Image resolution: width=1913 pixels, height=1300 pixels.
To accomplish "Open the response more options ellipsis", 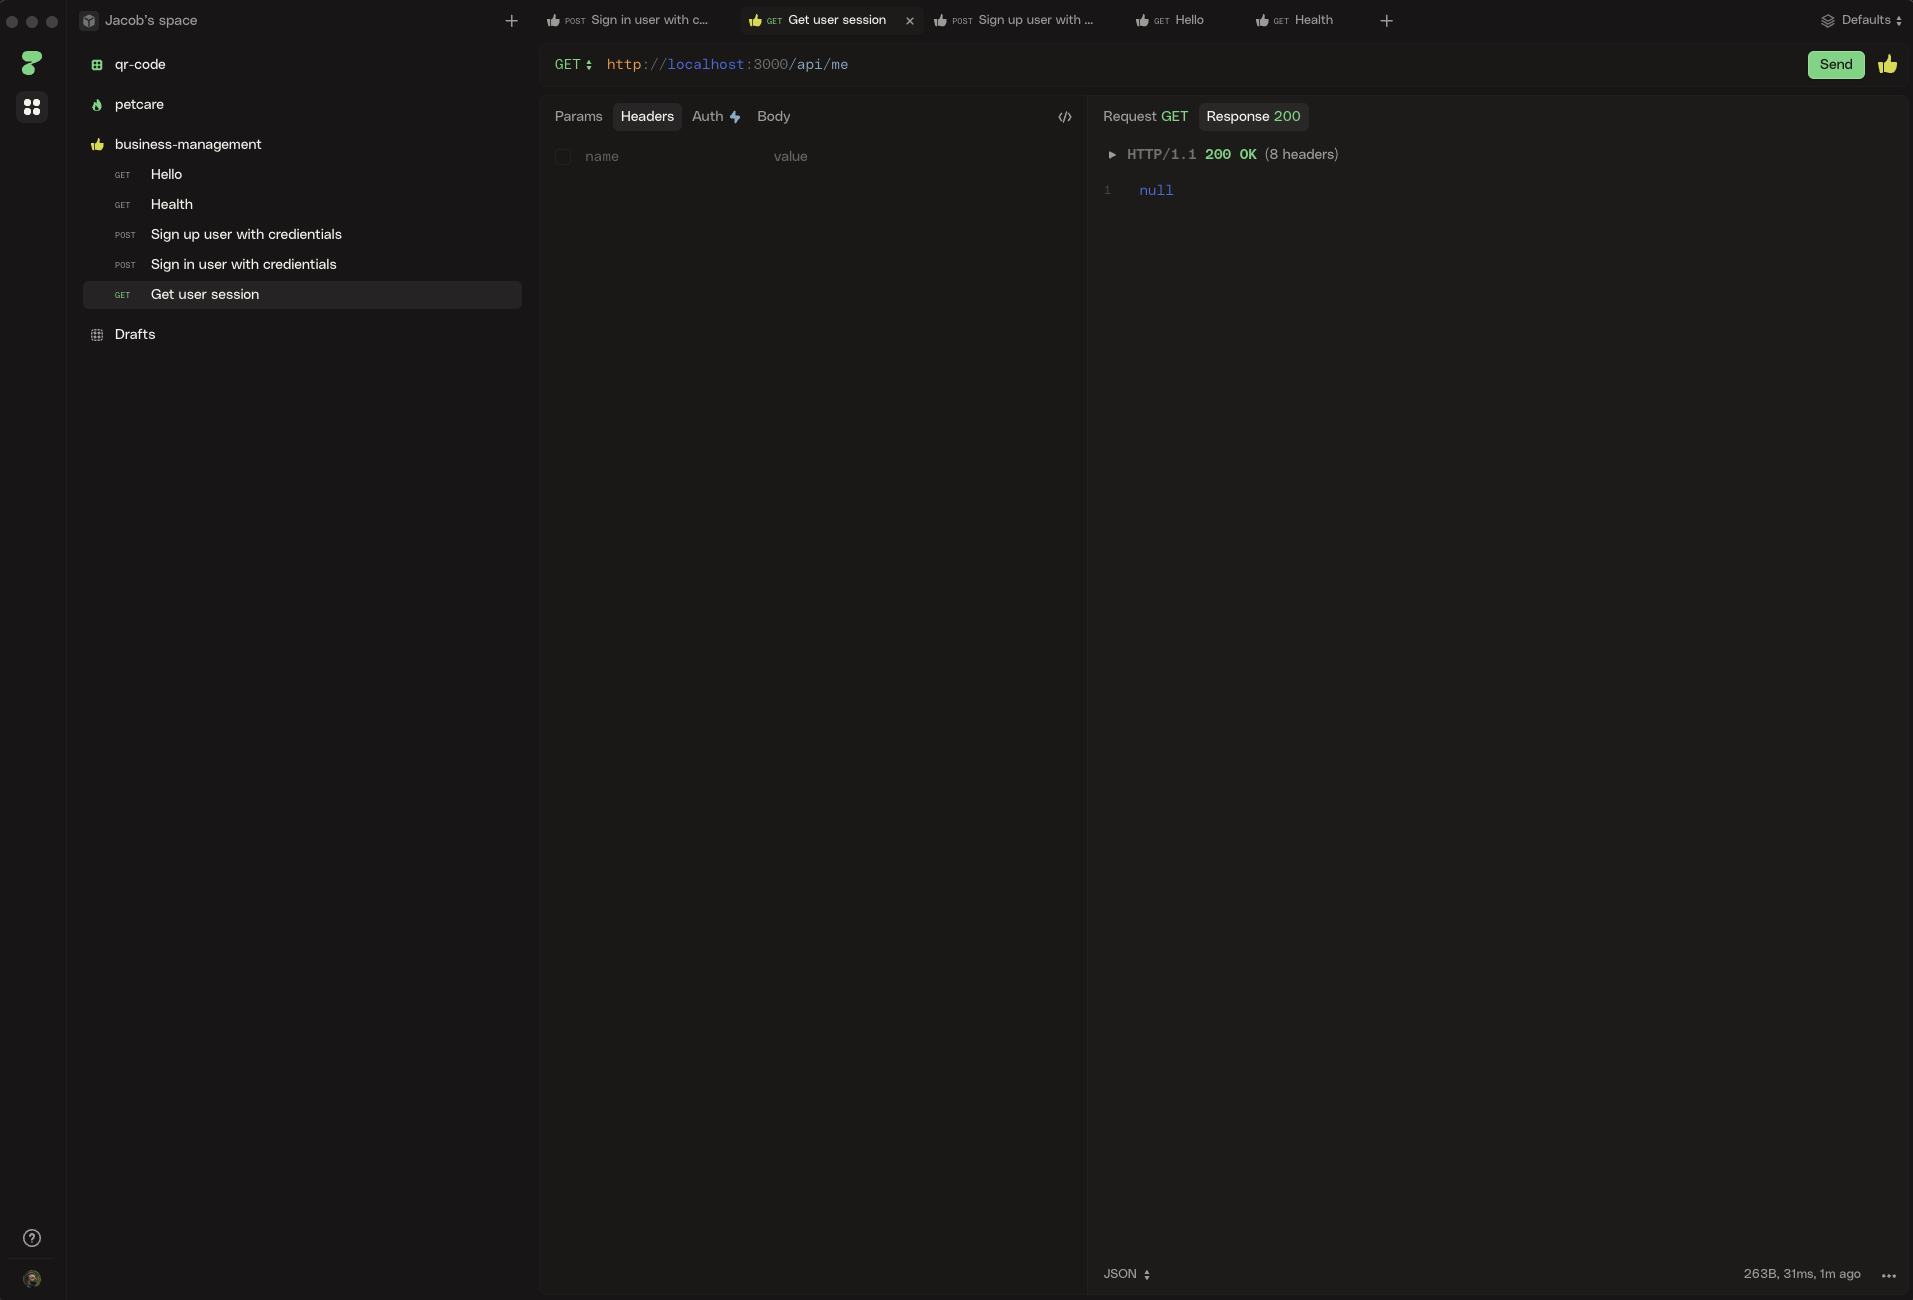I will coord(1889,1275).
